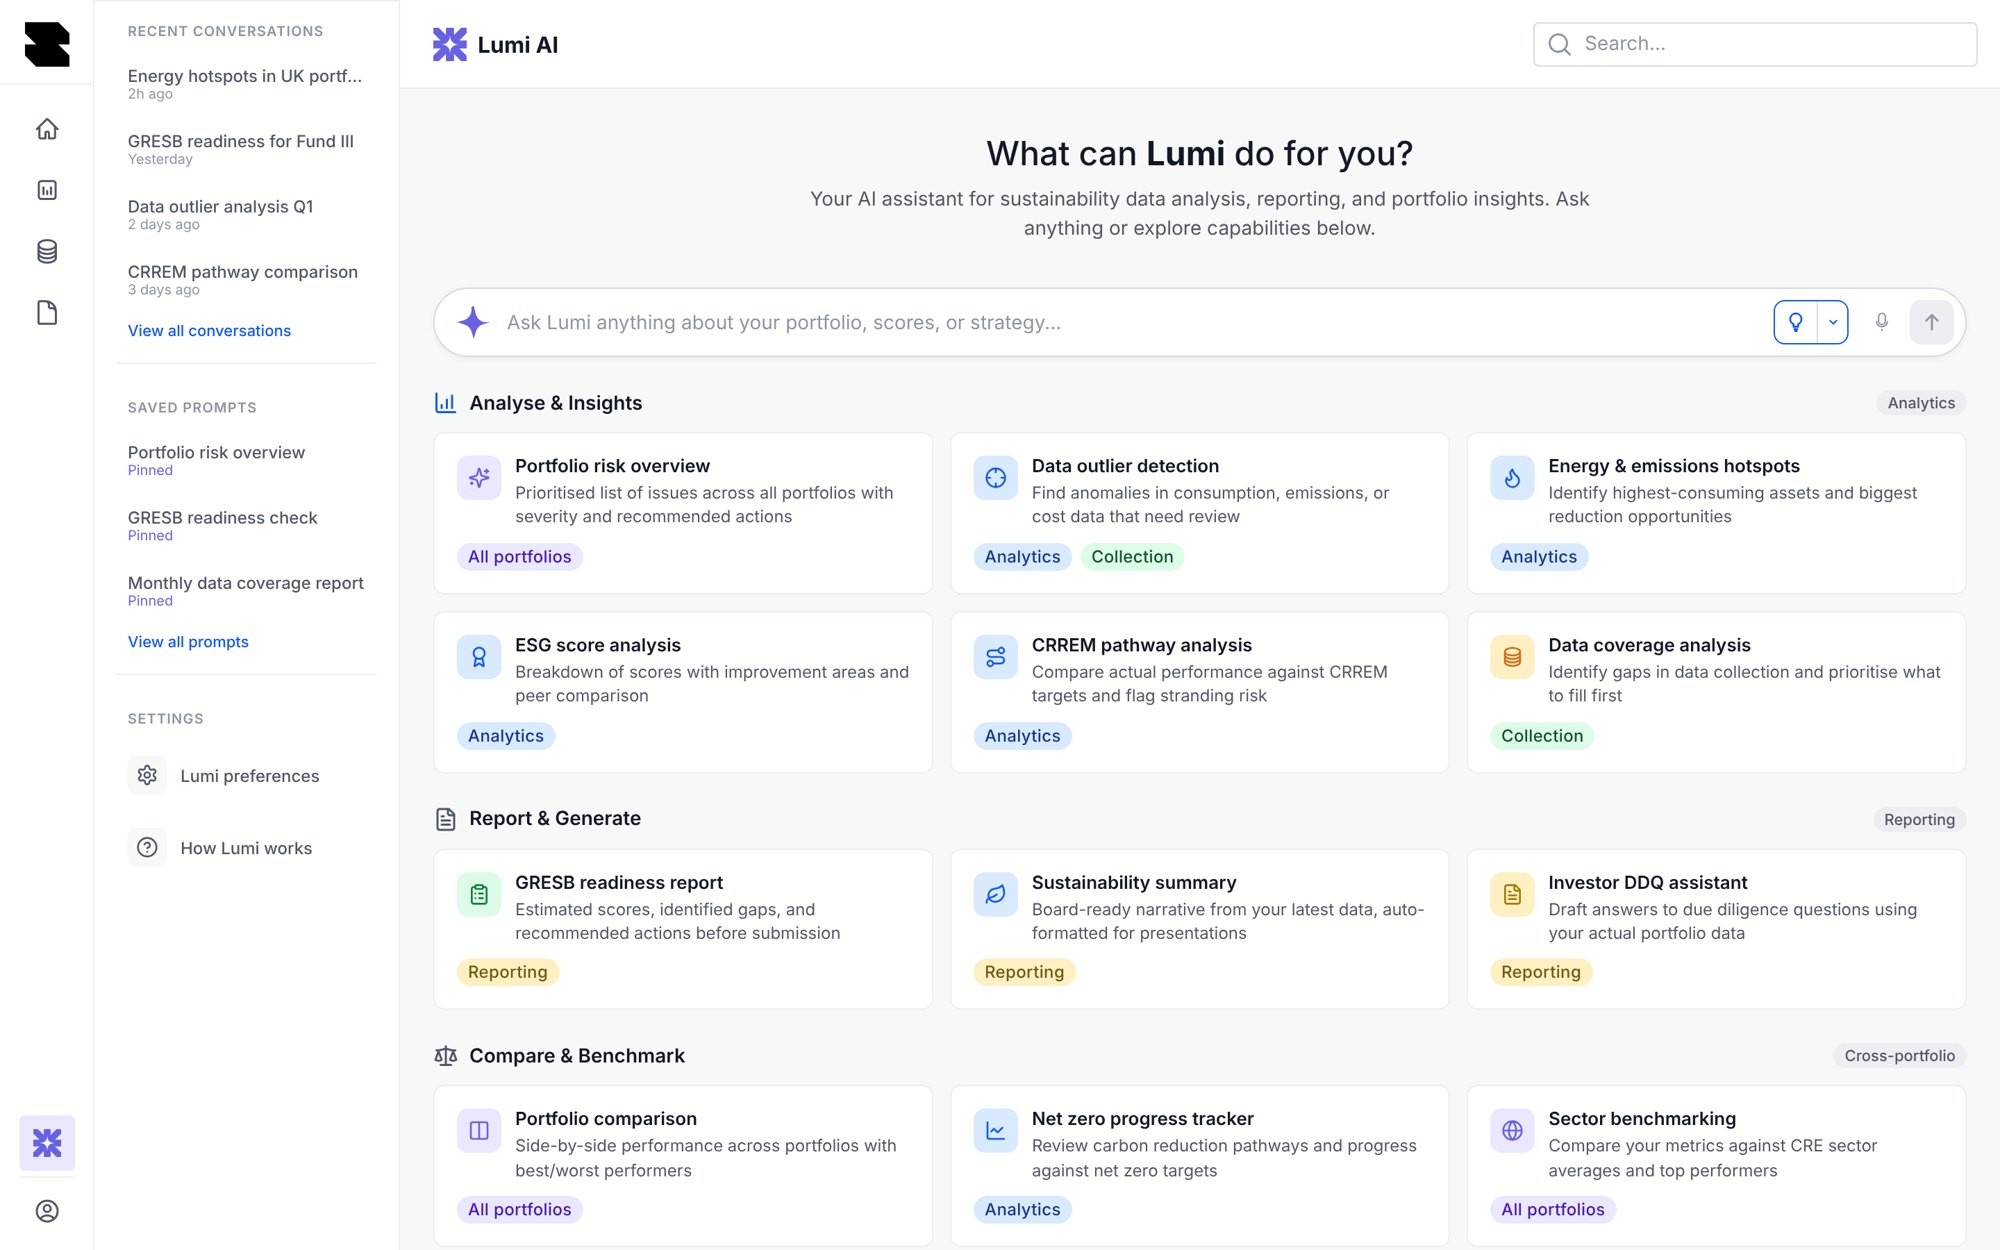Click Reporting tag on Sustainability summary card
Screen dimensions: 2000x1250
click(1024, 972)
